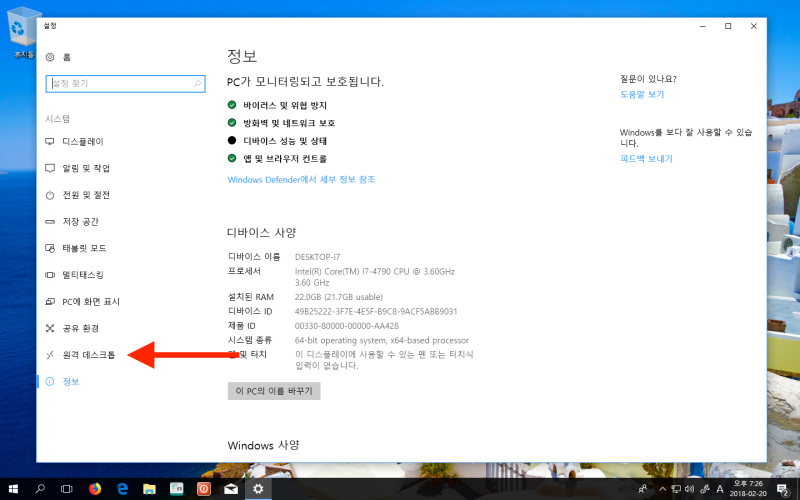Launch Firefox from the taskbar
Viewport: 800px width, 500px height.
(95, 489)
